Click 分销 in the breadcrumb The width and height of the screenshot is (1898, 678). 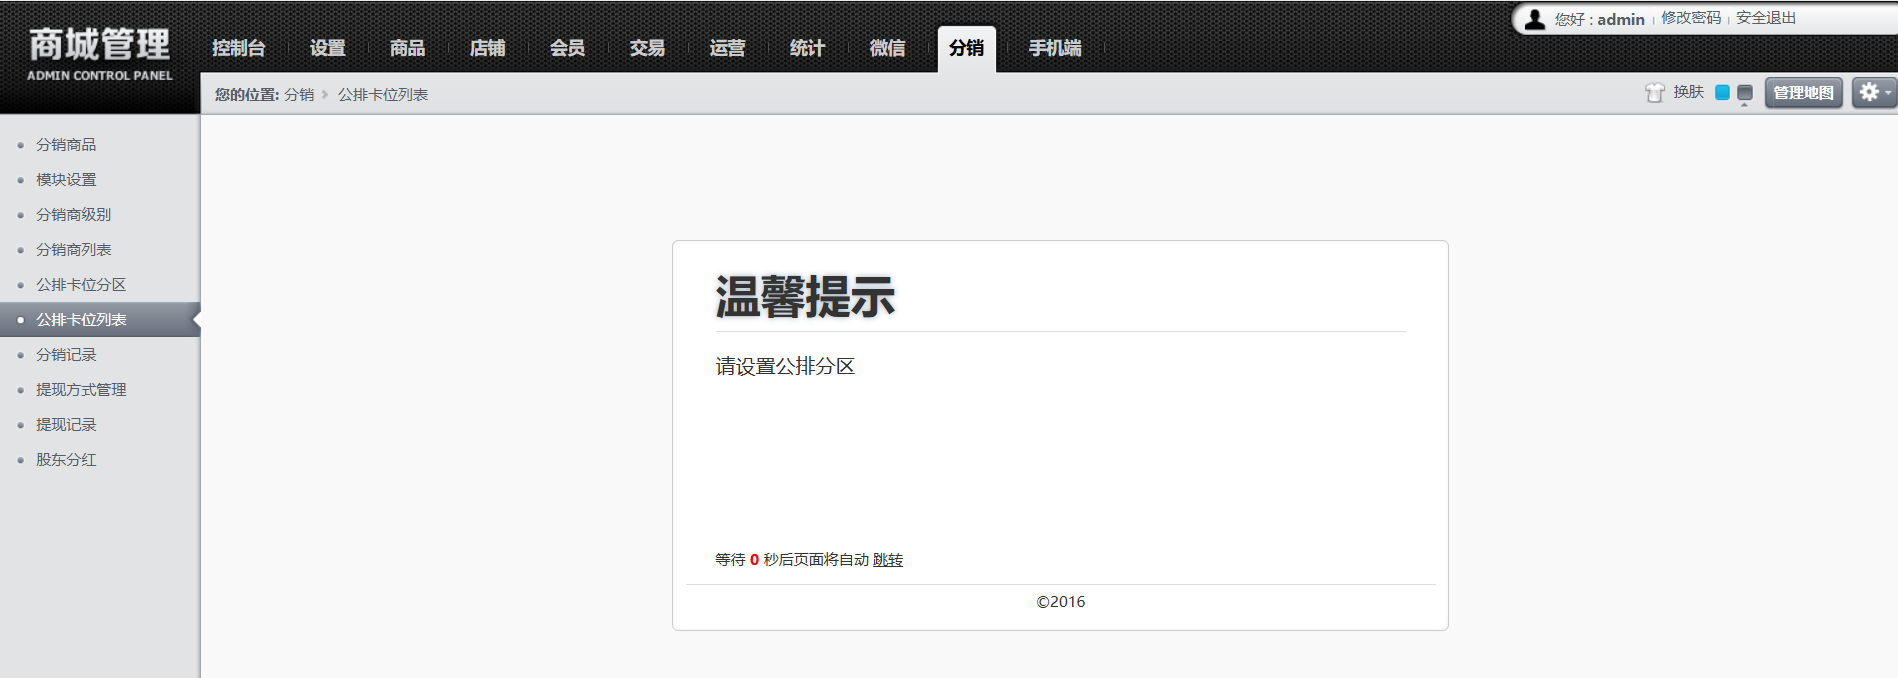click(x=299, y=95)
